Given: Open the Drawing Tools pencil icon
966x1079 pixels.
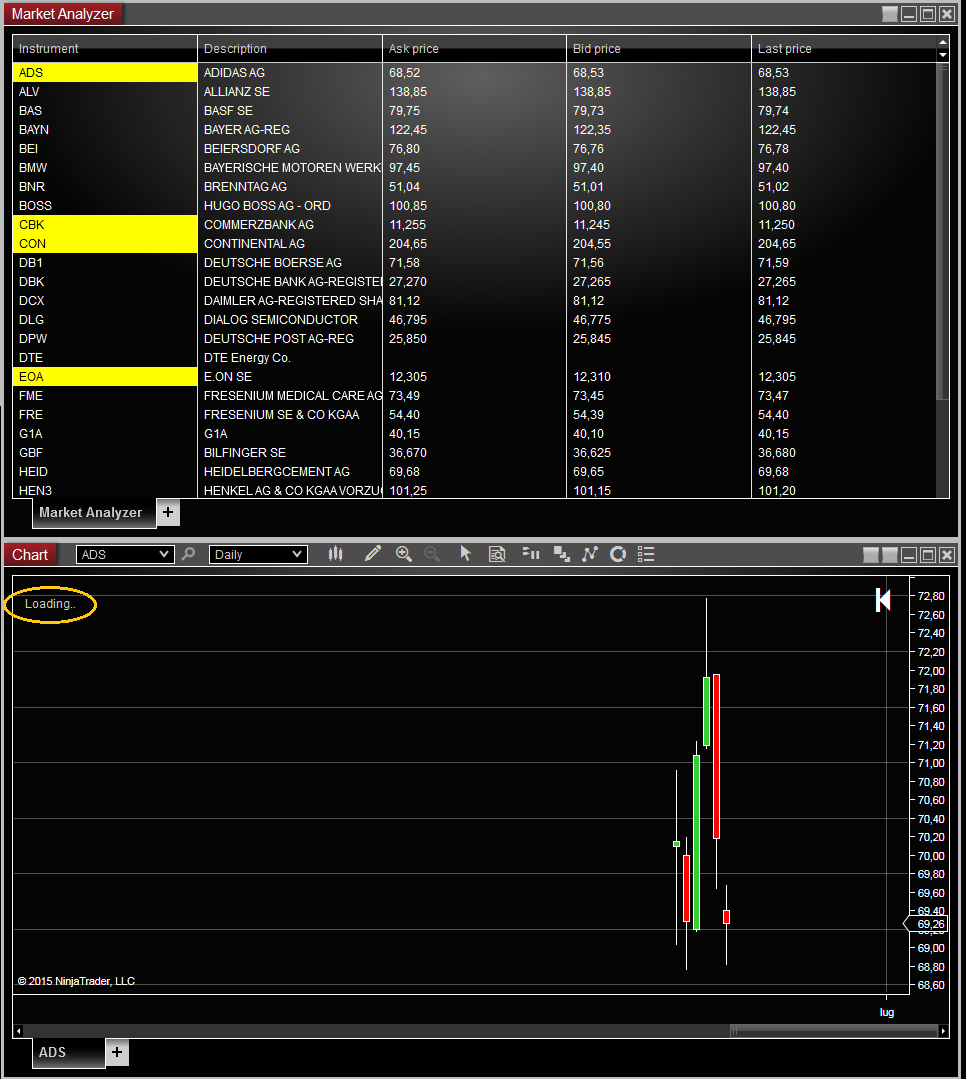Looking at the screenshot, I should (x=373, y=554).
